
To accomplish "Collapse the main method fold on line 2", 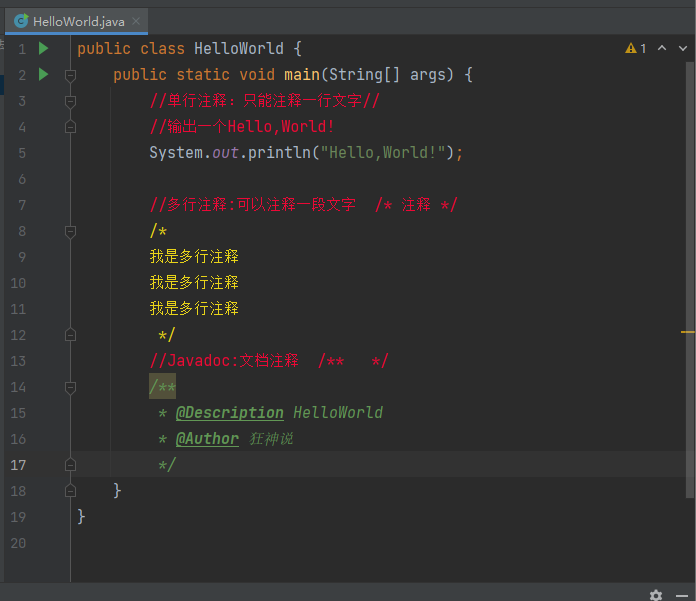I will tap(70, 75).
